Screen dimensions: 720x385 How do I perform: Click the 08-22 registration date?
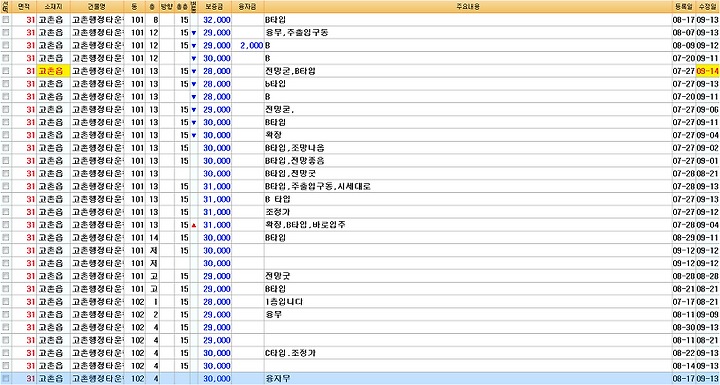(684, 353)
